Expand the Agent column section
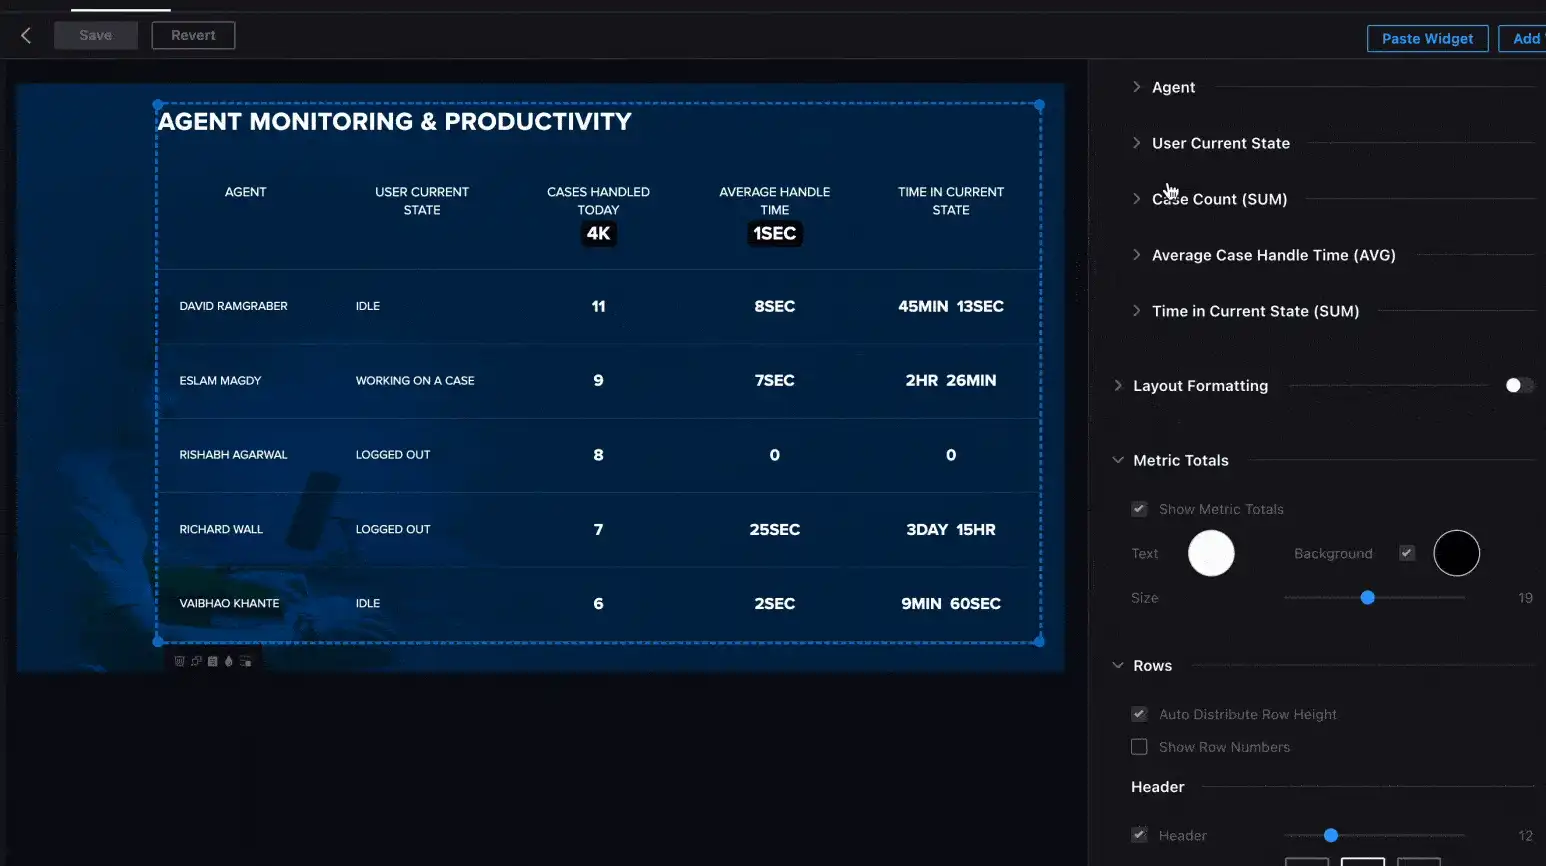Viewport: 1546px width, 866px height. (1137, 87)
